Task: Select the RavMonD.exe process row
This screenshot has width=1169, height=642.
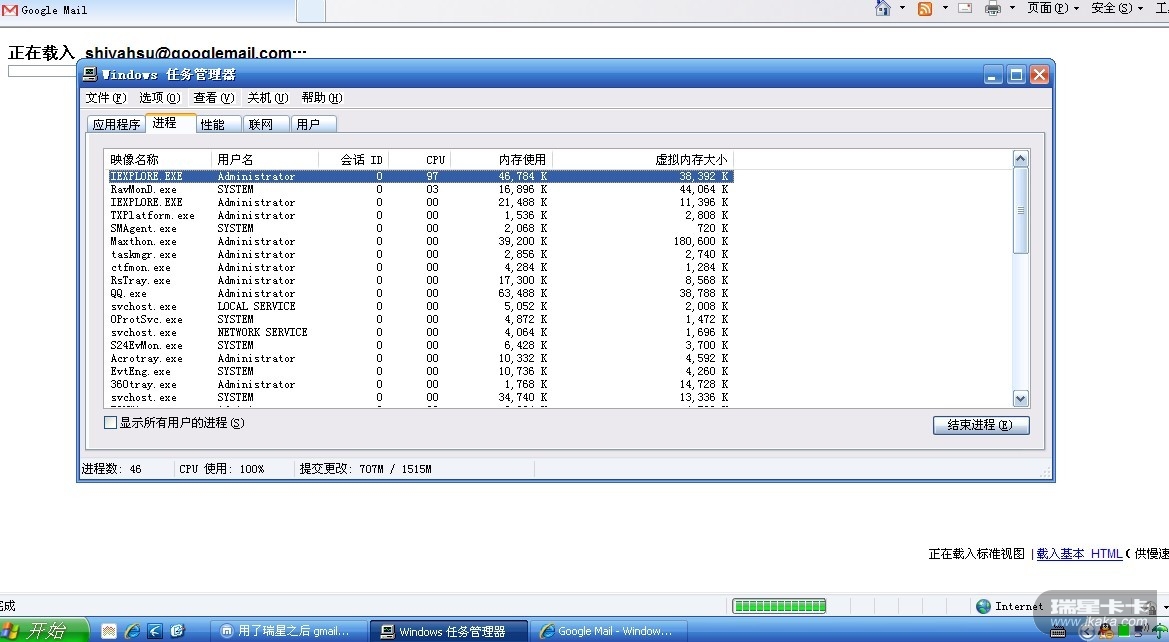Action: point(420,189)
